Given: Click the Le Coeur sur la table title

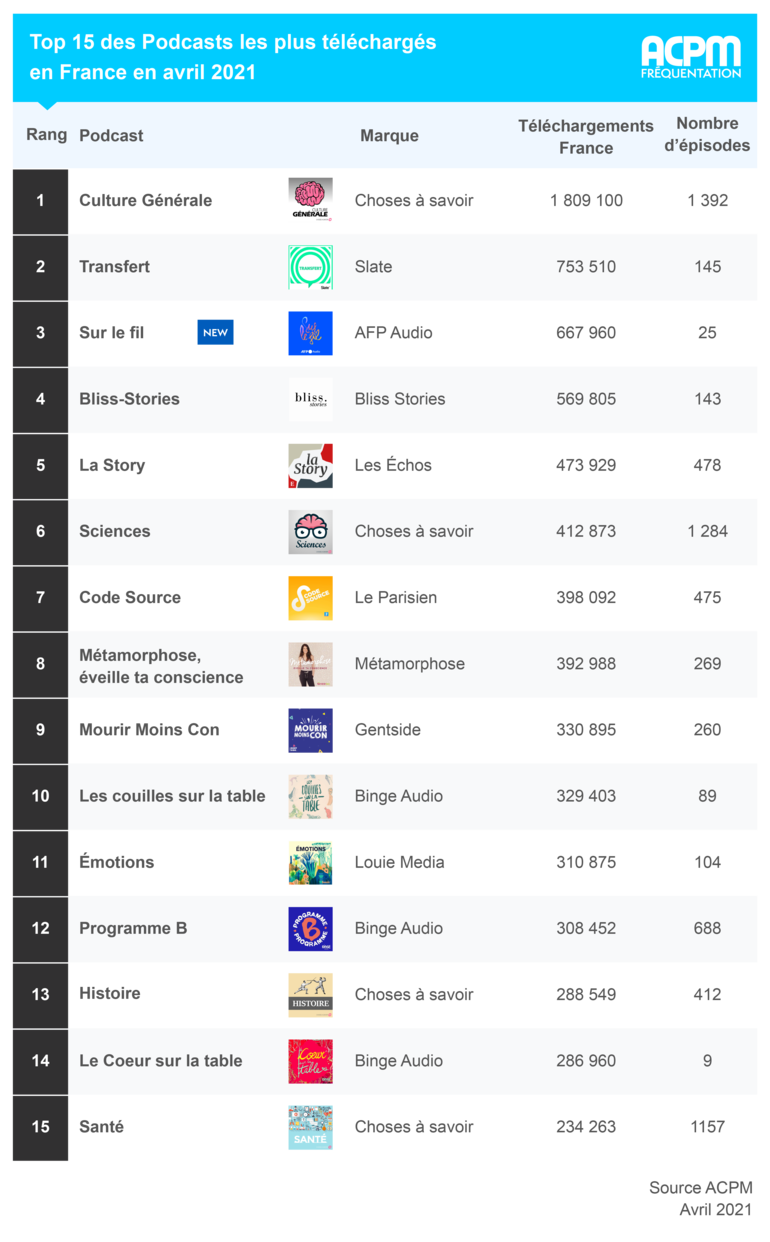Looking at the screenshot, I should click(161, 1060).
